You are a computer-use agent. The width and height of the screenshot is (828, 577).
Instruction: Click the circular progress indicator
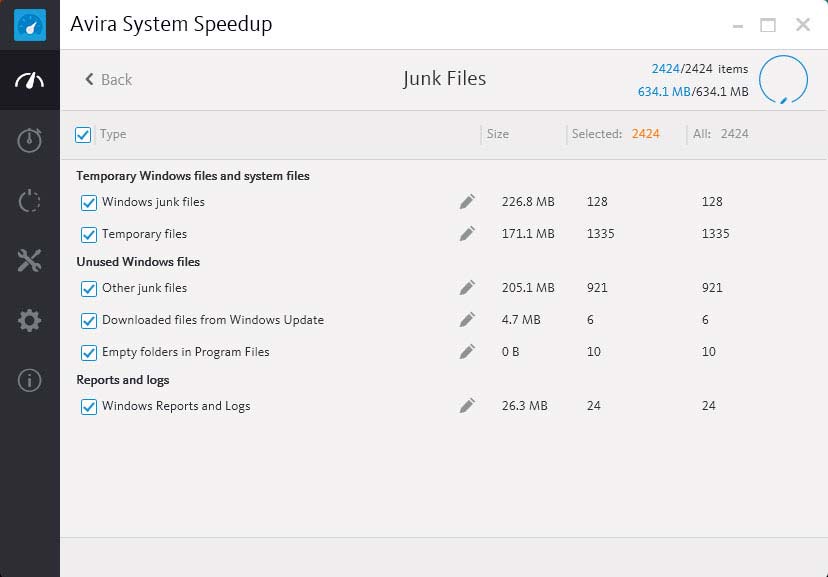click(x=783, y=80)
